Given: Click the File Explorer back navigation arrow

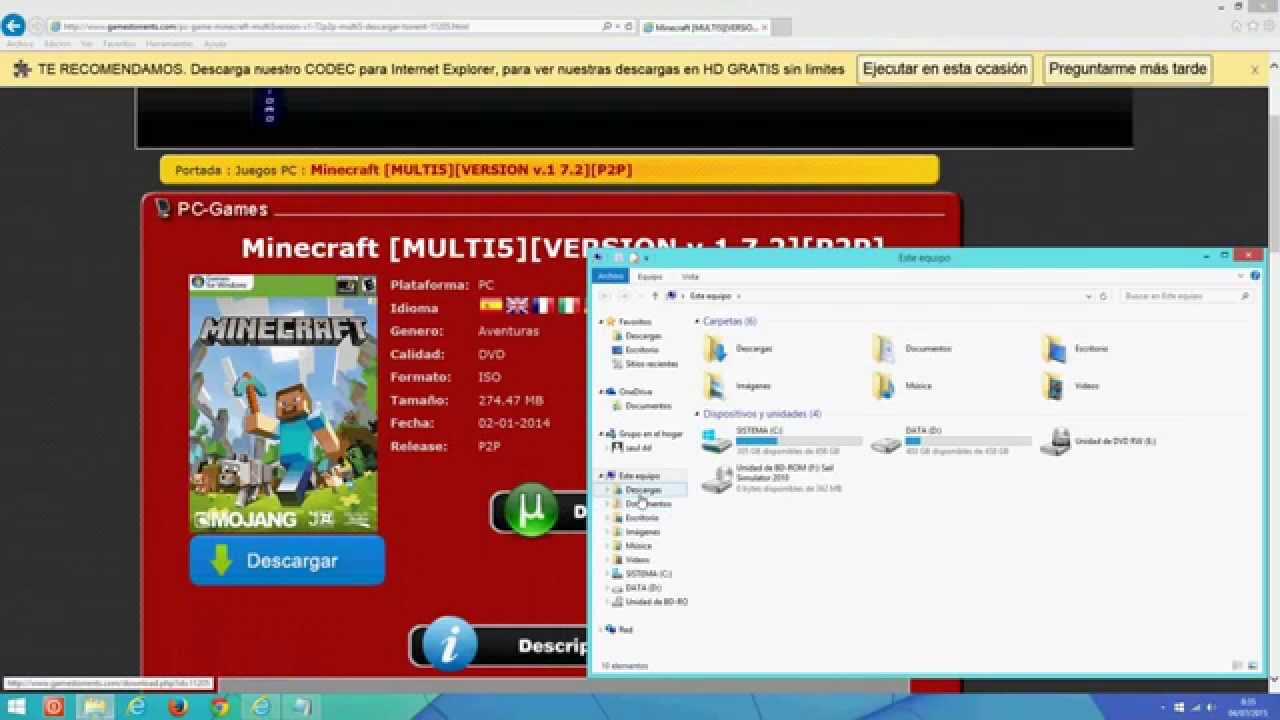Looking at the screenshot, I should (x=604, y=296).
